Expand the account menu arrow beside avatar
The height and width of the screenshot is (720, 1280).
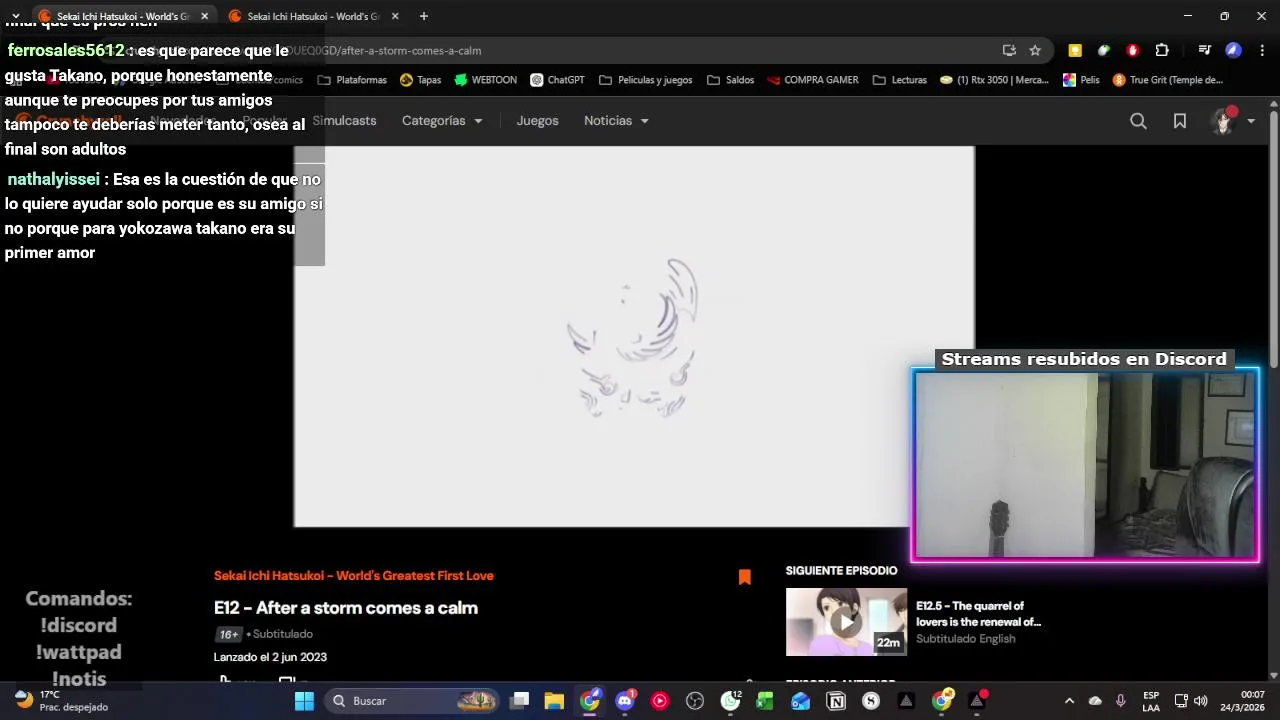[1251, 121]
